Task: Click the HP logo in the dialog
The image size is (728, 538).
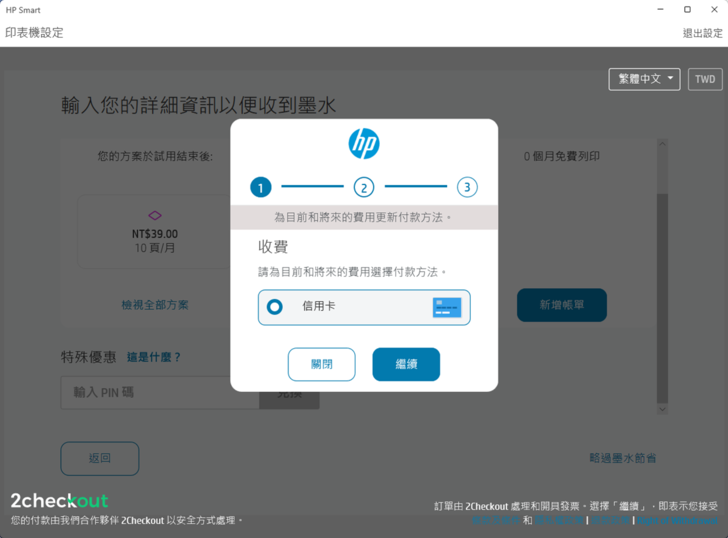Action: [x=364, y=143]
